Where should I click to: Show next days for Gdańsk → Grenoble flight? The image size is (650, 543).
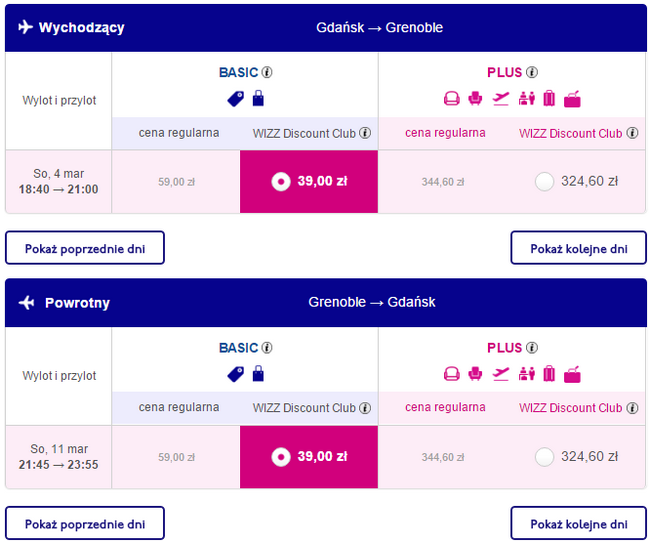click(x=578, y=248)
